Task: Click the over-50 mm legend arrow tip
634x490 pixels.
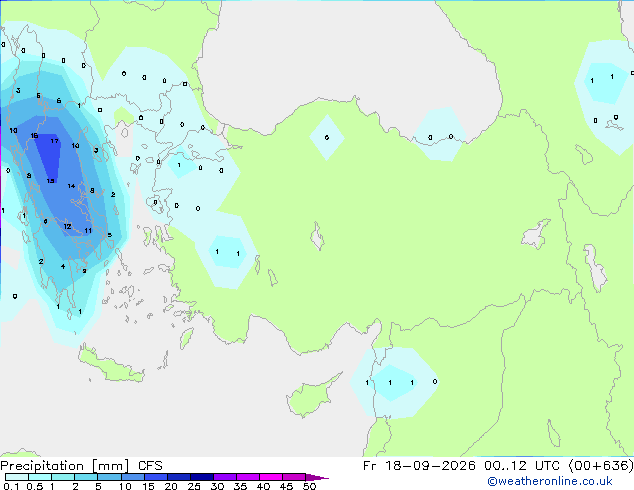Action: coord(317,477)
